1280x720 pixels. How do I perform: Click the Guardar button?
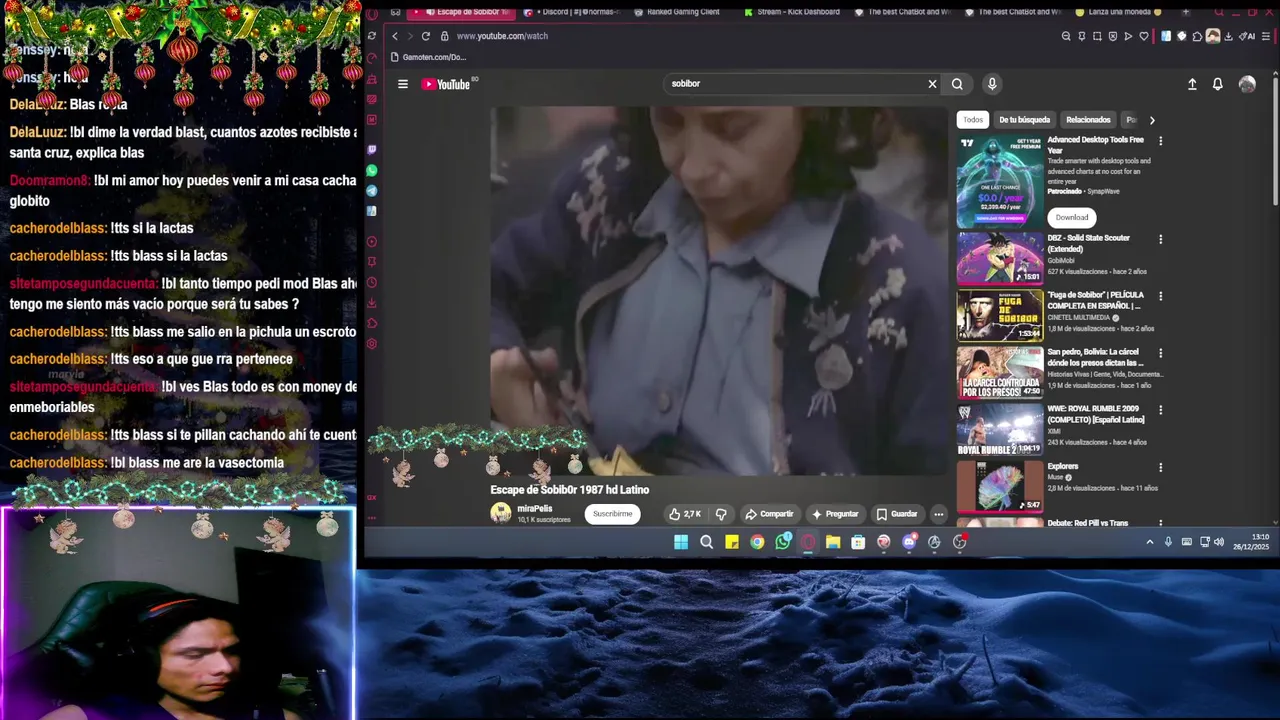pos(897,514)
